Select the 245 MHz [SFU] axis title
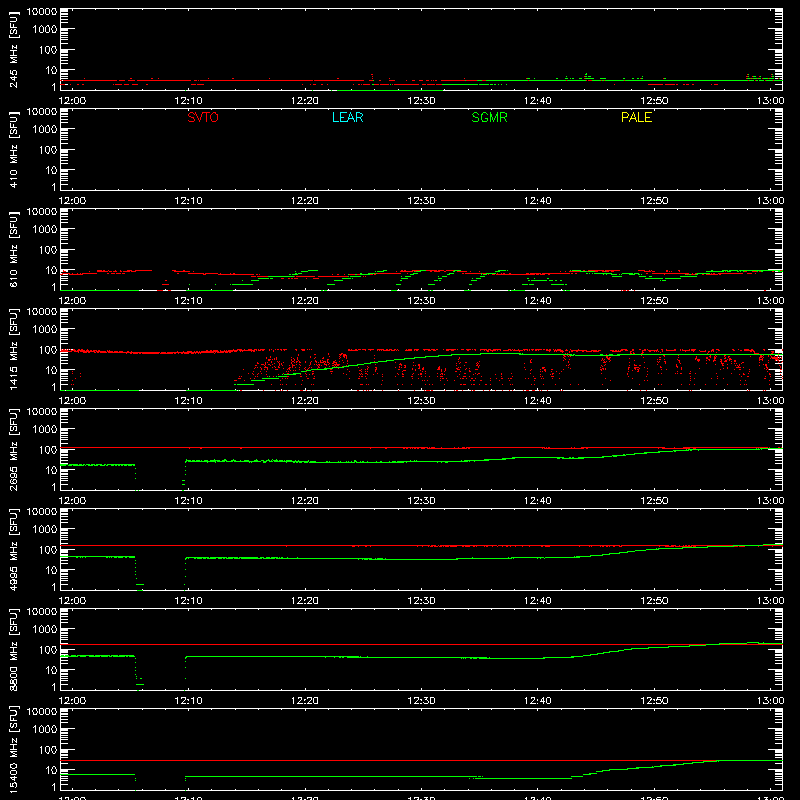800x800 pixels. tap(13, 50)
